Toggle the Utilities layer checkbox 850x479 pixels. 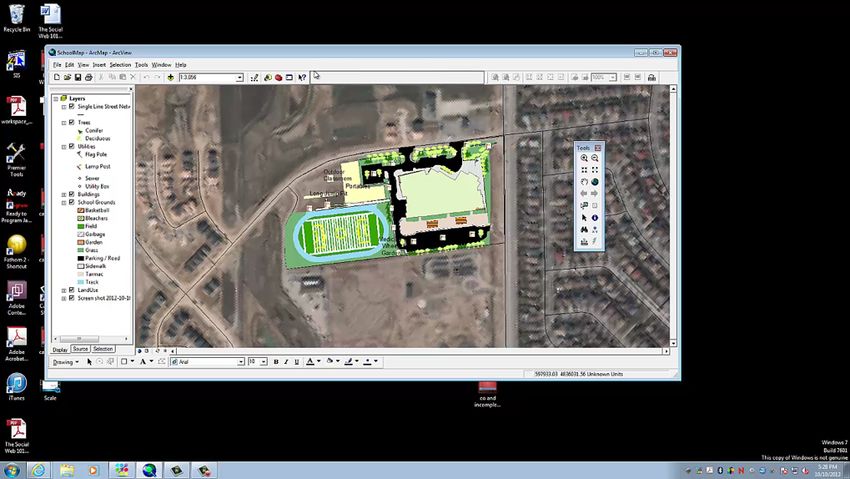[x=72, y=146]
